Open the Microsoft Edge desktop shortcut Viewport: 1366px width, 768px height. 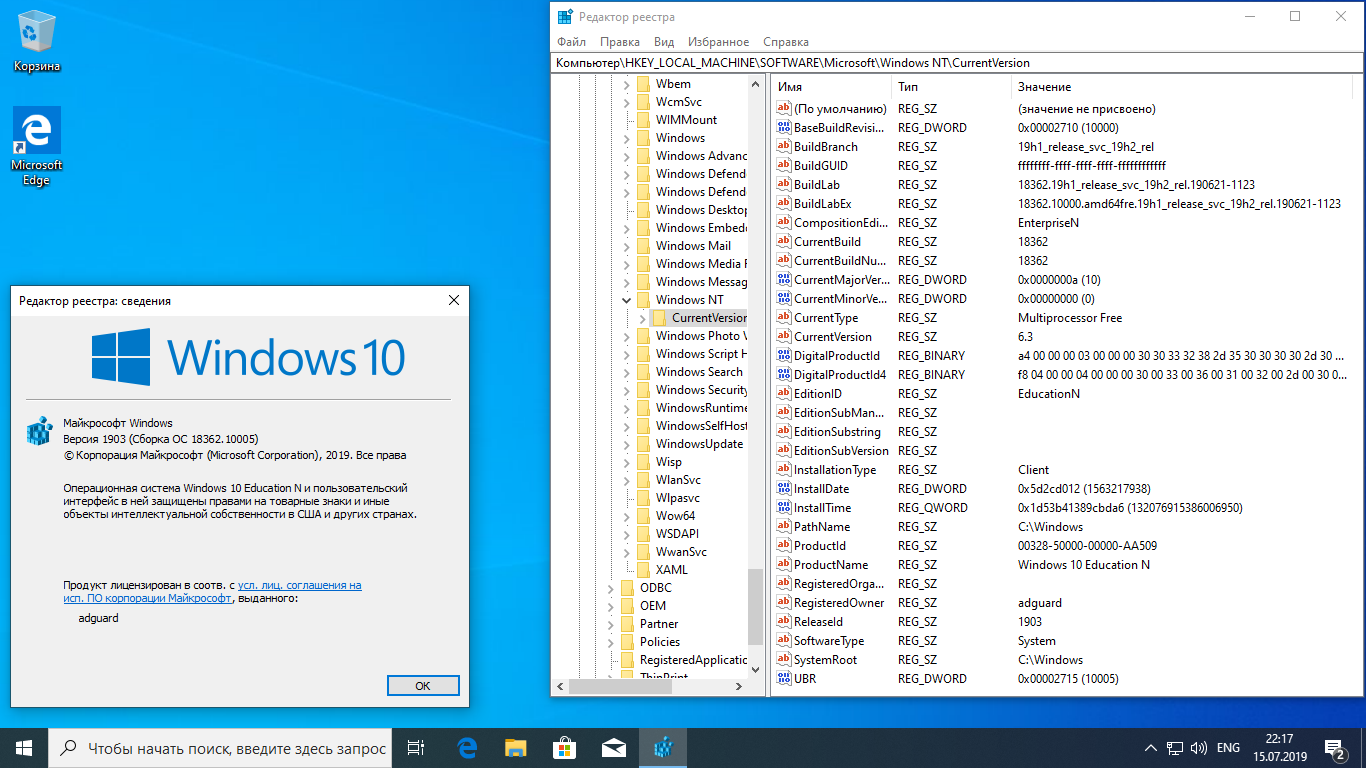click(37, 146)
